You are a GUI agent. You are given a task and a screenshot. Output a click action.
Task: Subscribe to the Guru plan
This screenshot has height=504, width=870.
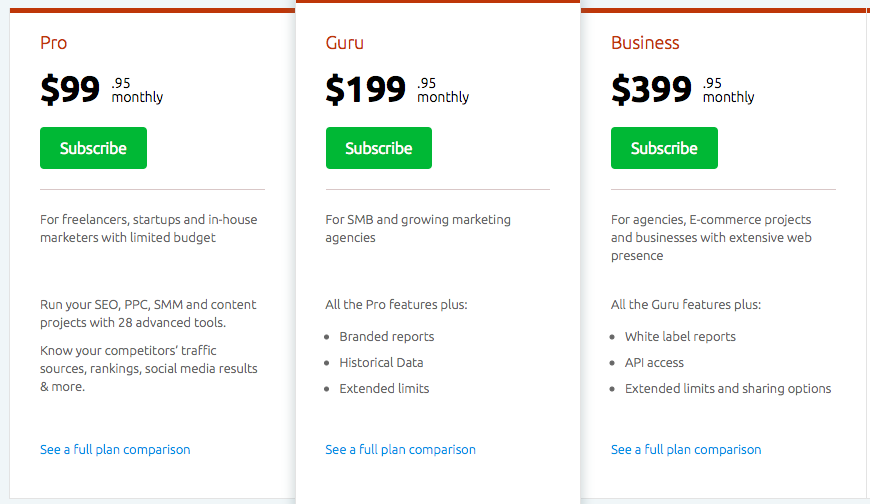379,148
